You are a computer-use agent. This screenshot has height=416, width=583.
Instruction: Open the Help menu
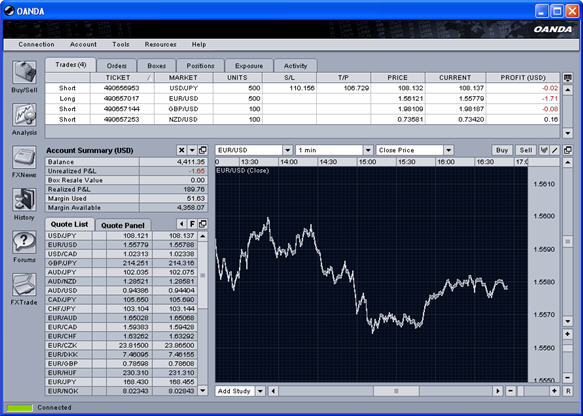[199, 44]
